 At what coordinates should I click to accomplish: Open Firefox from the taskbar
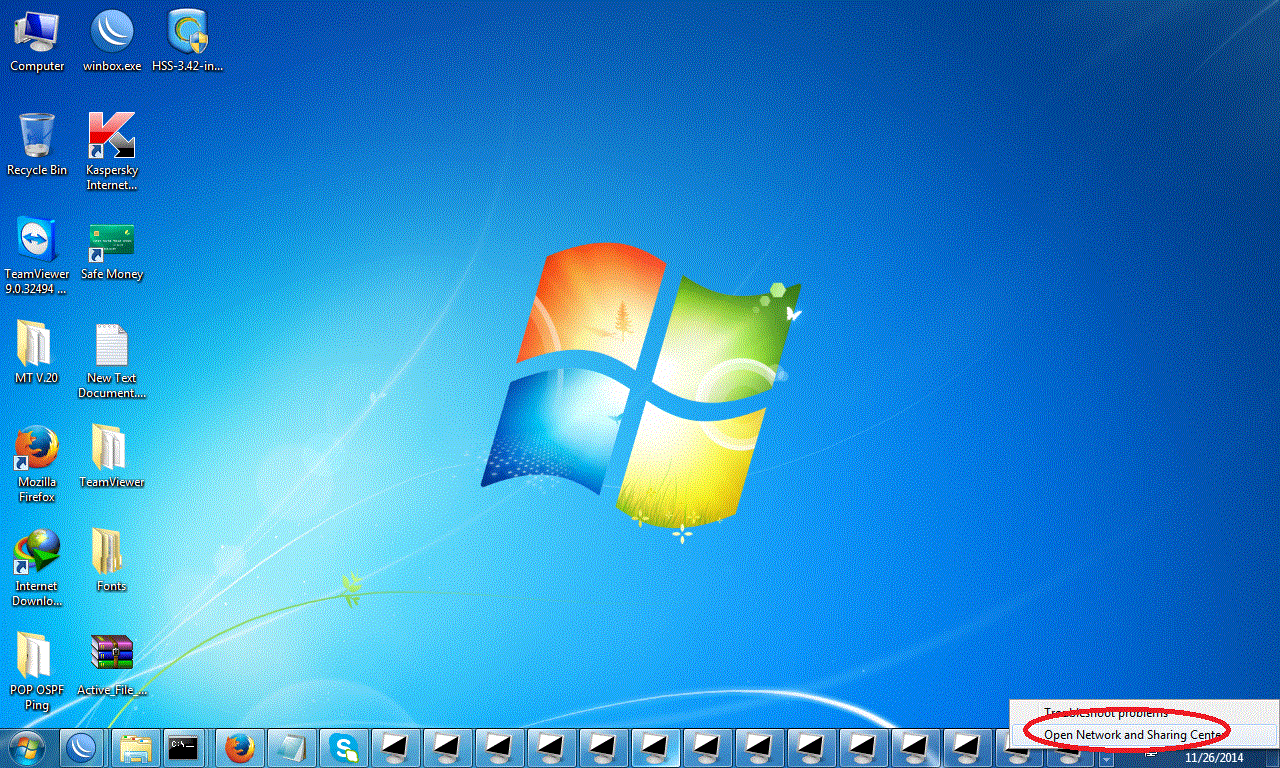239,748
